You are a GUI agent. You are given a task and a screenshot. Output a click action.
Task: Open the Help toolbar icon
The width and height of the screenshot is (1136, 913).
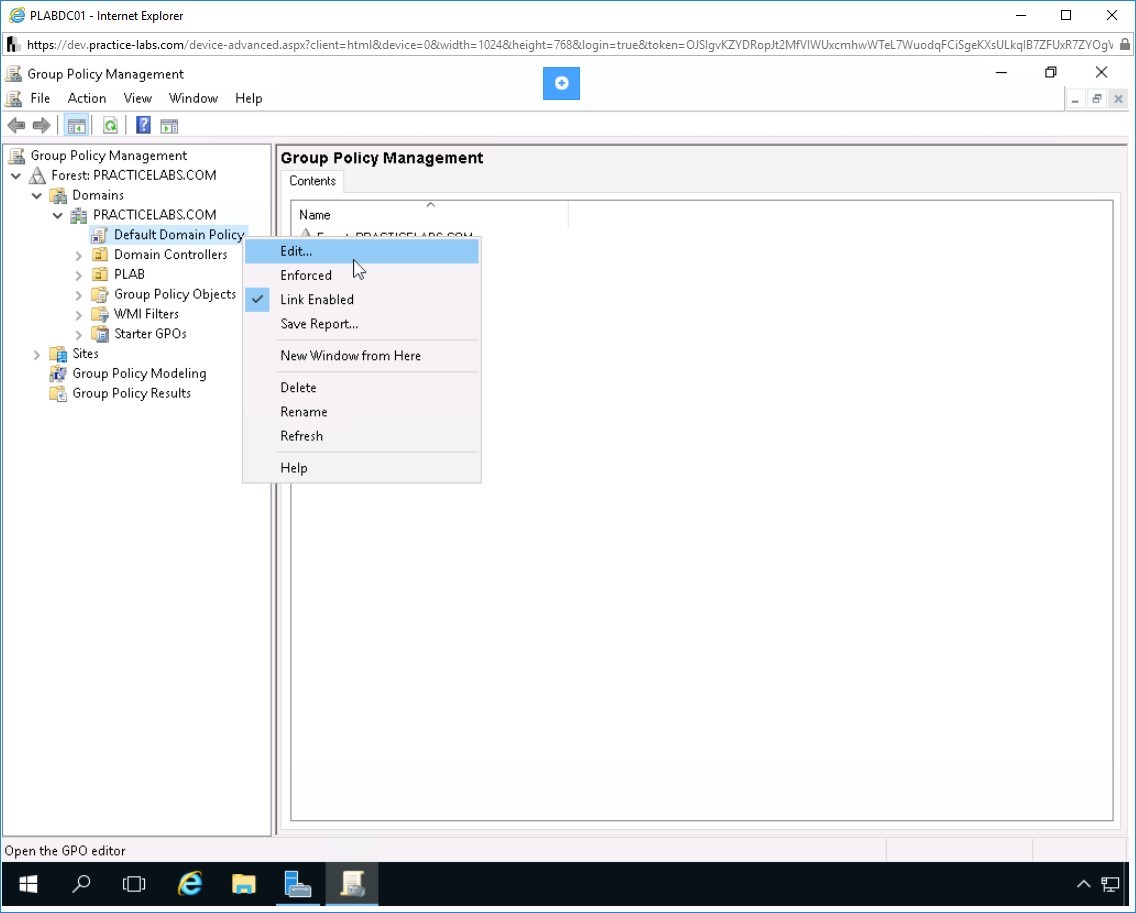(x=143, y=125)
